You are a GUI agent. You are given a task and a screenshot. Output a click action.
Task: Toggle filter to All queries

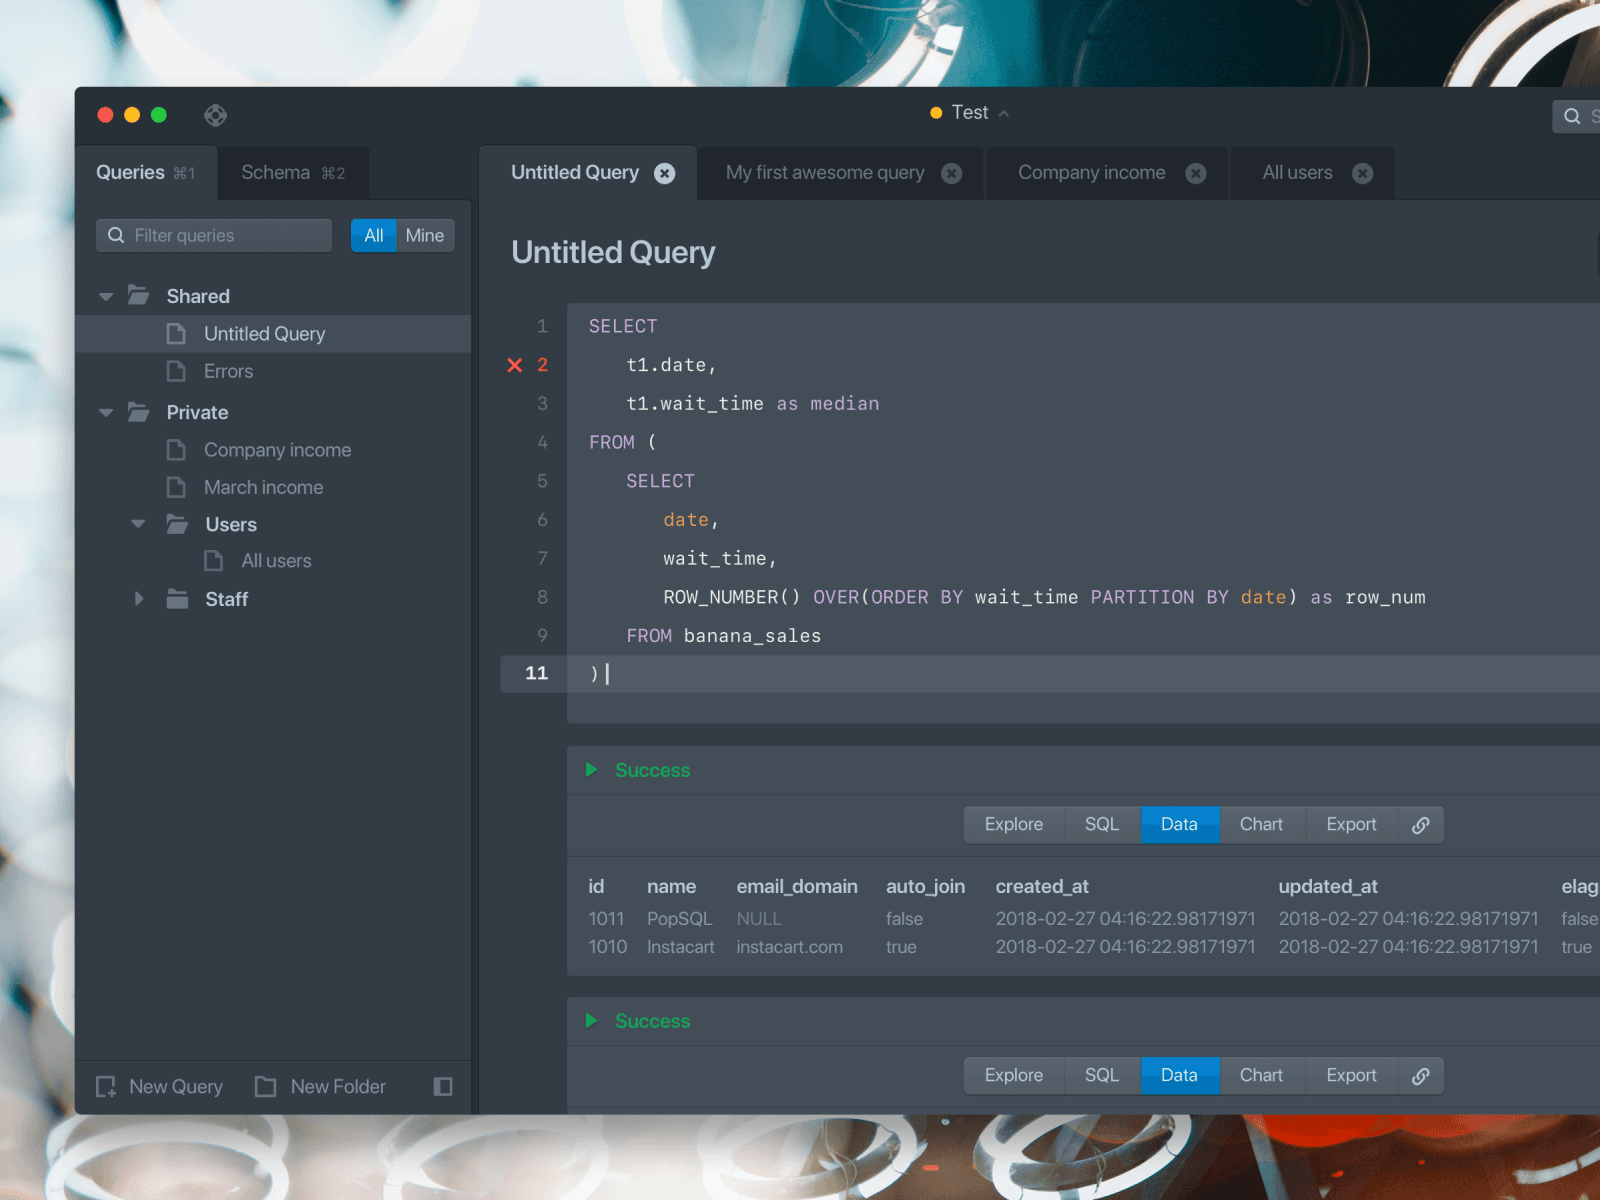pyautogui.click(x=374, y=236)
